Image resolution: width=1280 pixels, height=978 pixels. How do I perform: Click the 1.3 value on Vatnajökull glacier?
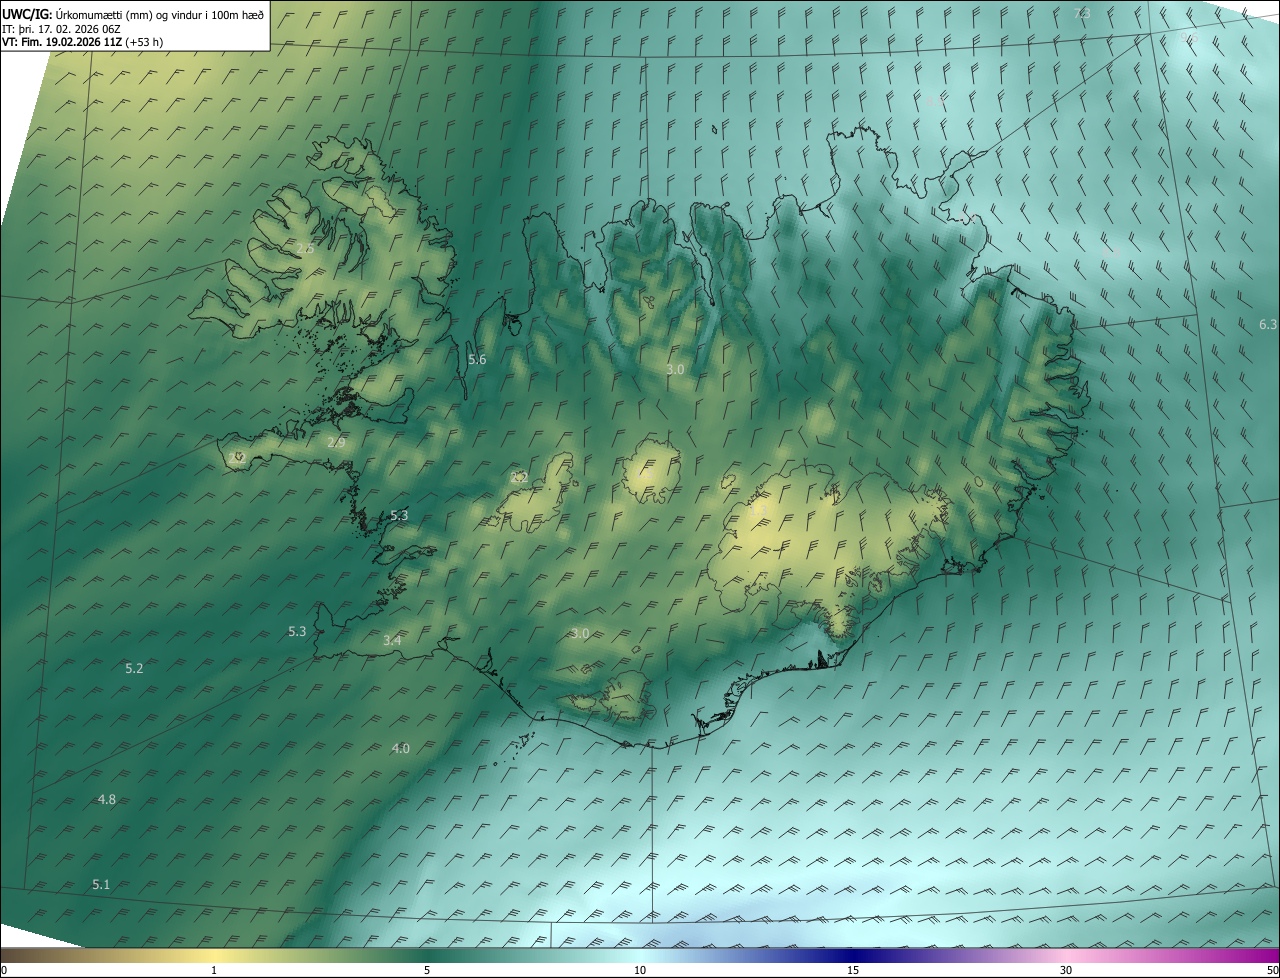click(758, 510)
